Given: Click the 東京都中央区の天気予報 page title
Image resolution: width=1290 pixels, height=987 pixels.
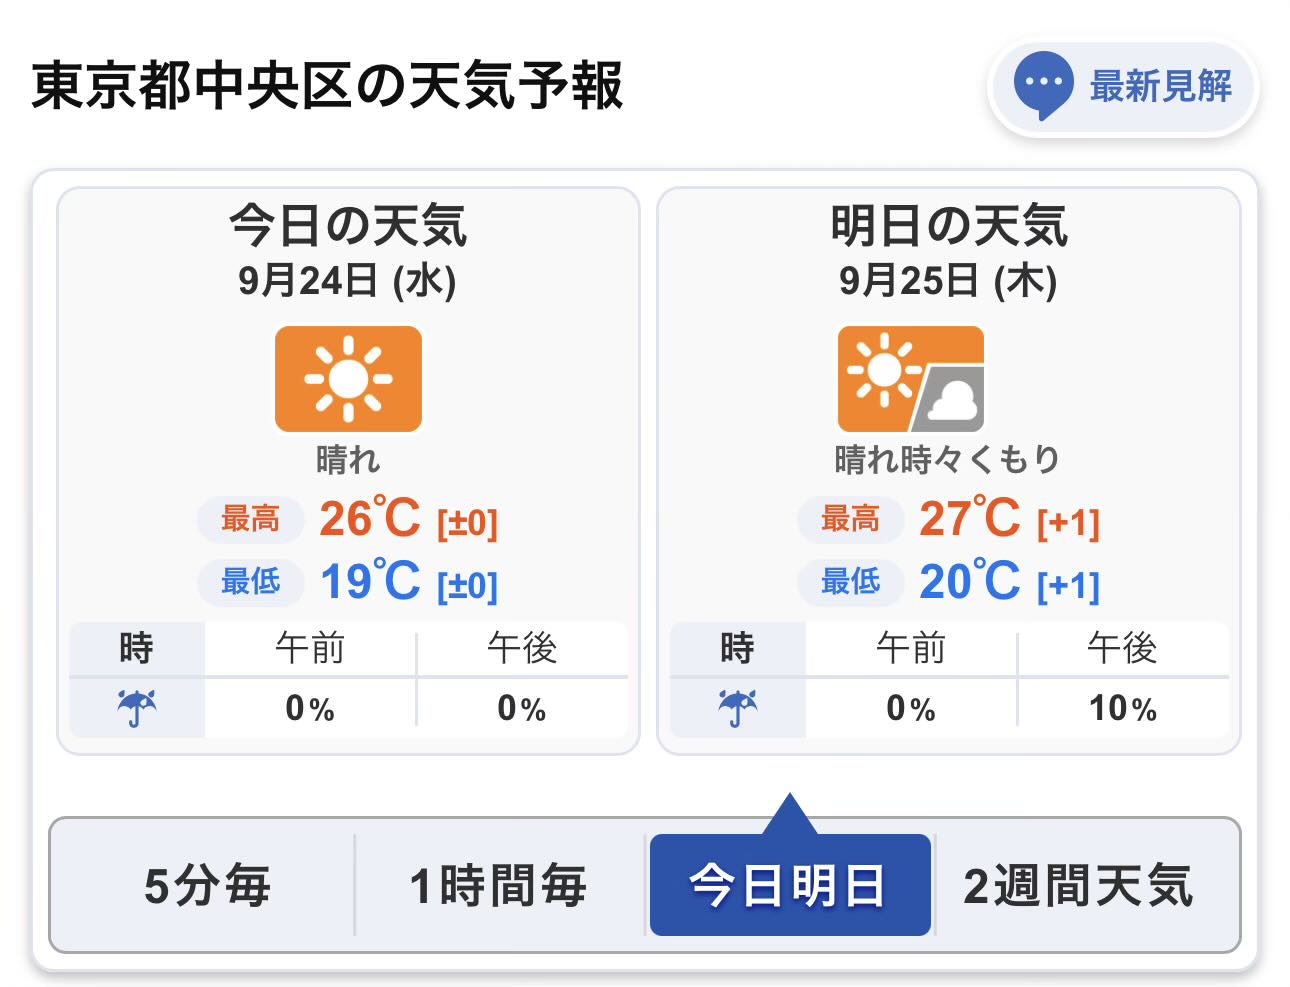Looking at the screenshot, I should coord(328,86).
